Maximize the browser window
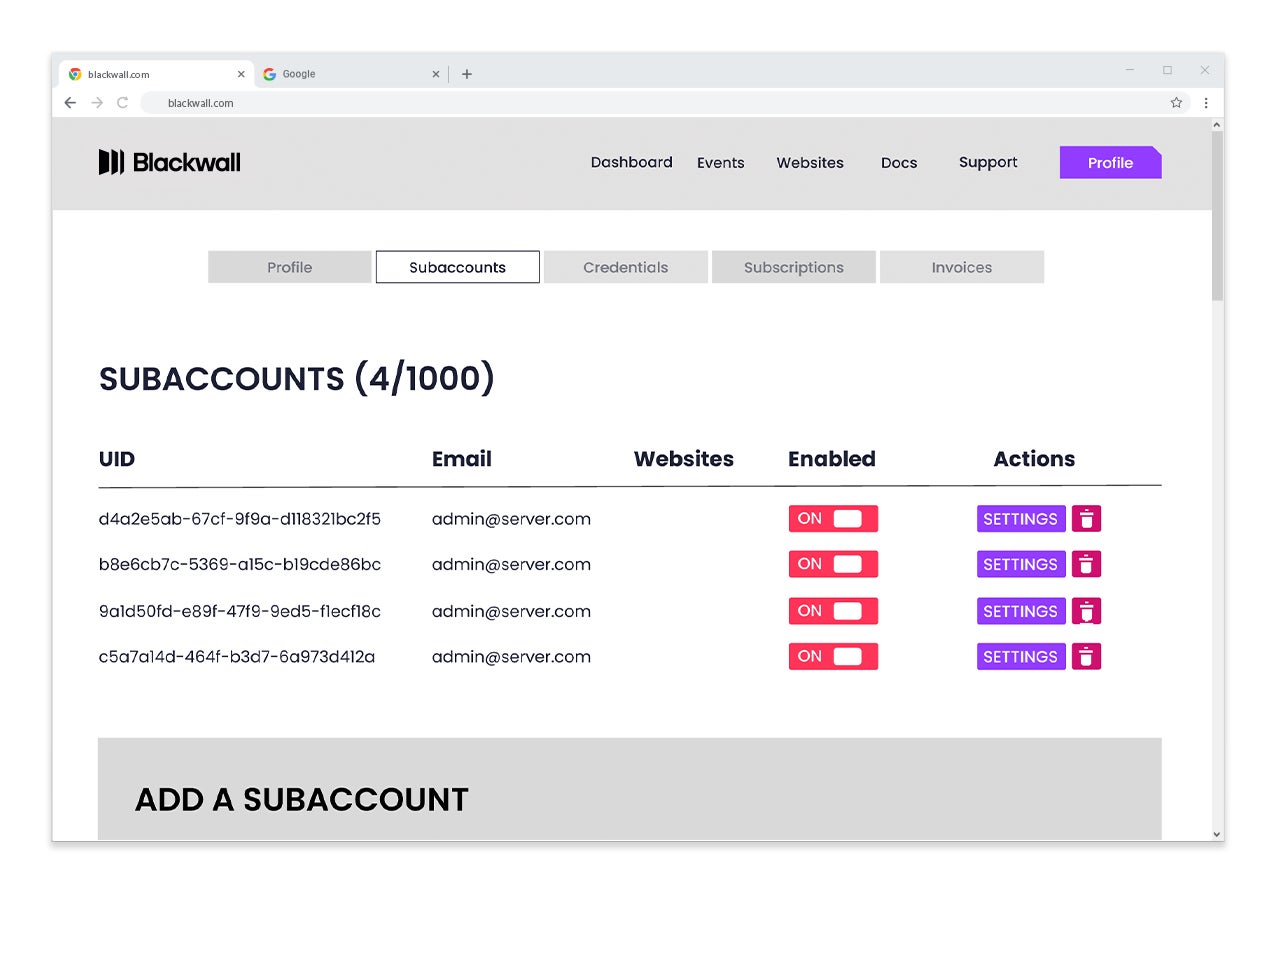This screenshot has height=960, width=1280. click(x=1167, y=70)
